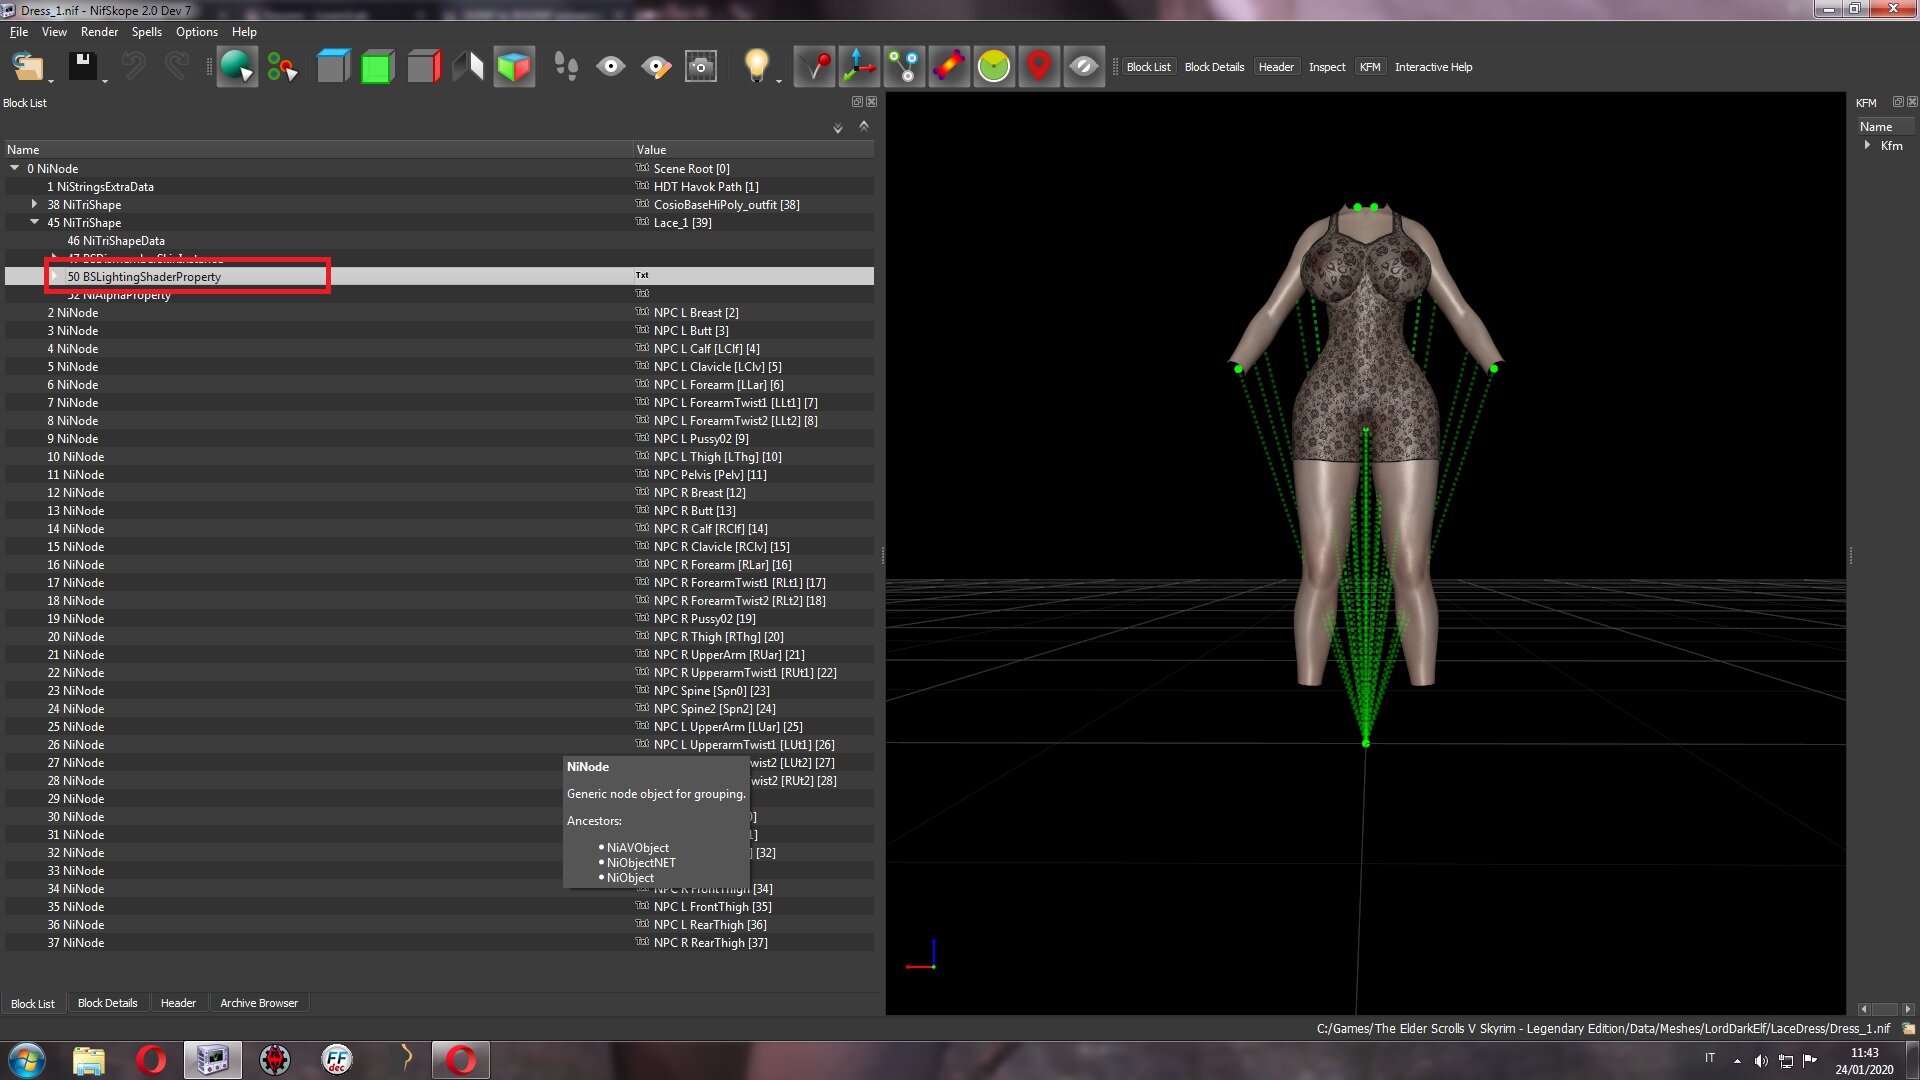1920x1080 pixels.
Task: Toggle the hidden objects crossed eye icon
Action: (x=1084, y=67)
